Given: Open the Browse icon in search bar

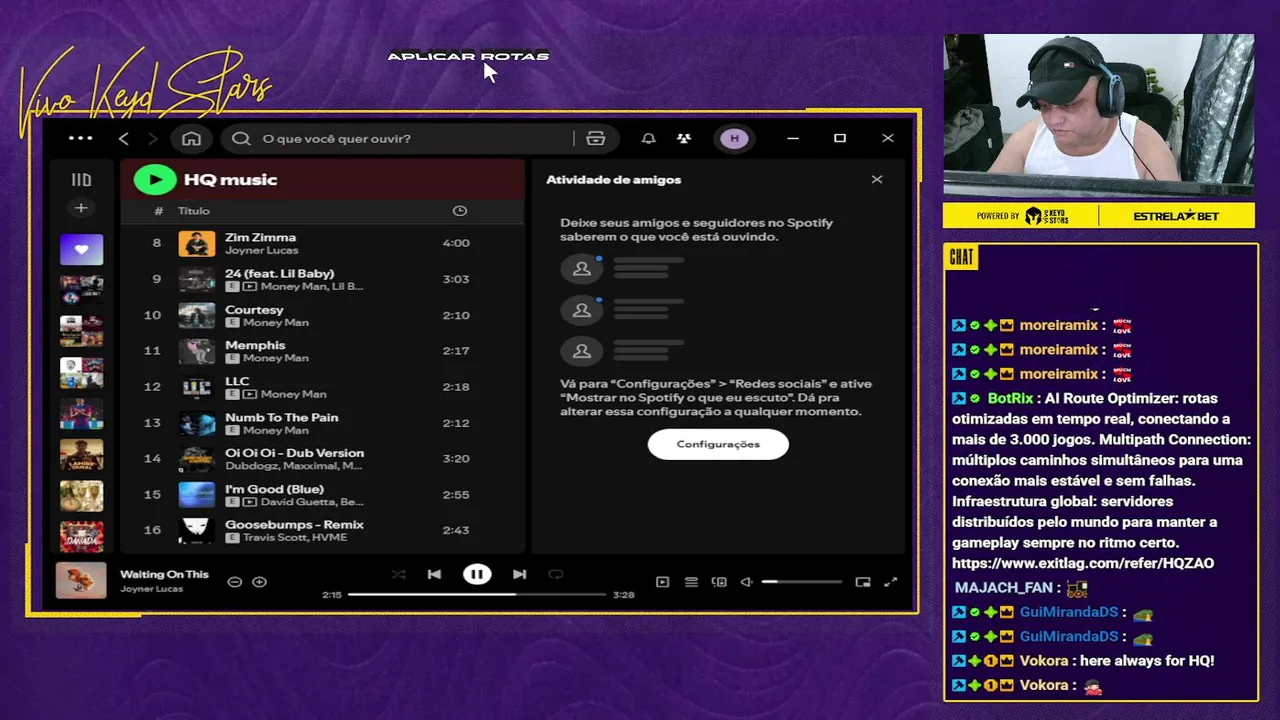Looking at the screenshot, I should tap(596, 138).
